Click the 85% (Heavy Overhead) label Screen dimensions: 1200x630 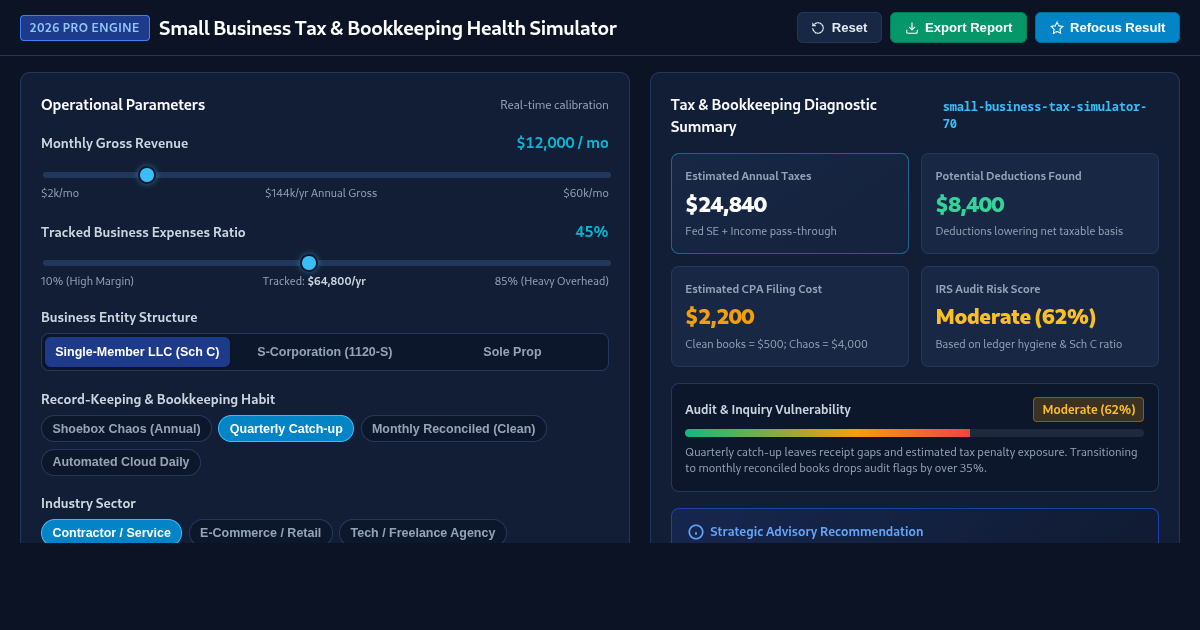point(552,281)
